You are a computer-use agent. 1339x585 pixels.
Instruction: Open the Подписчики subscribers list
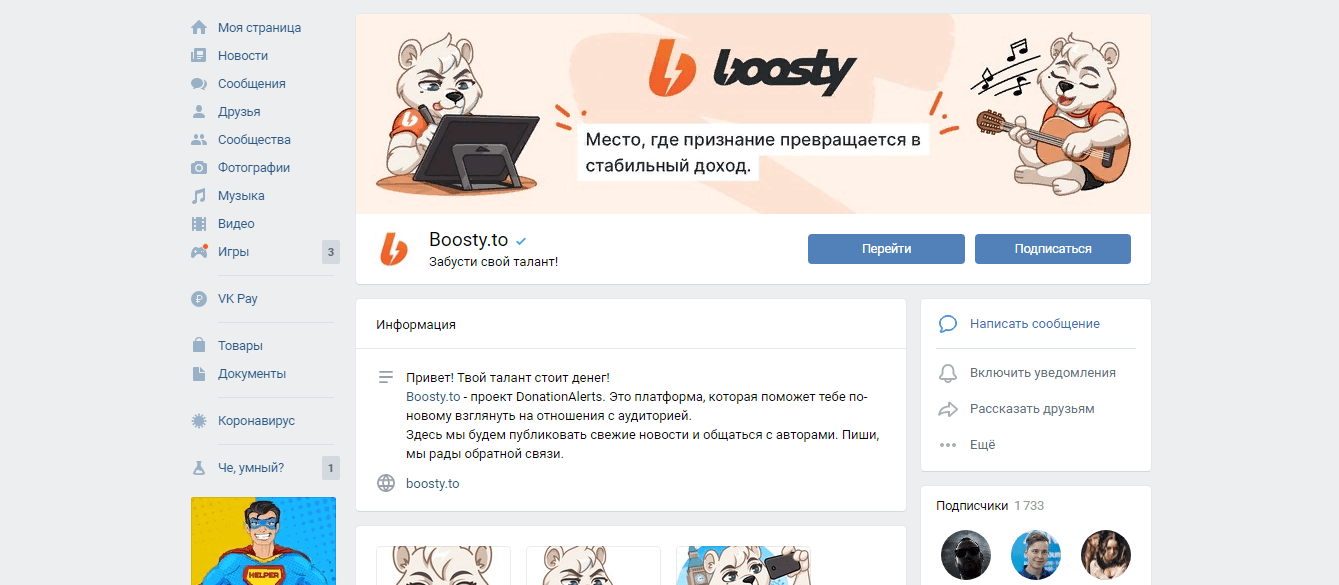coord(972,506)
